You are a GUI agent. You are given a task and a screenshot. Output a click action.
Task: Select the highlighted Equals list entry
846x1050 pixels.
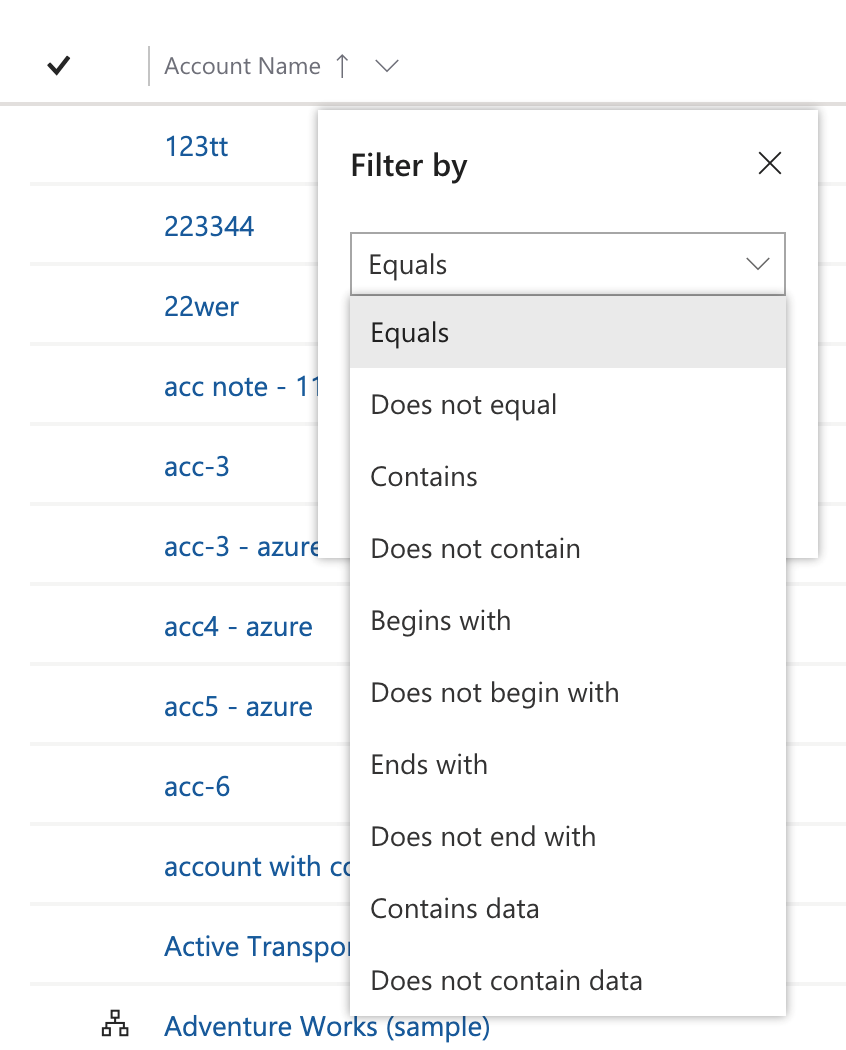(409, 332)
